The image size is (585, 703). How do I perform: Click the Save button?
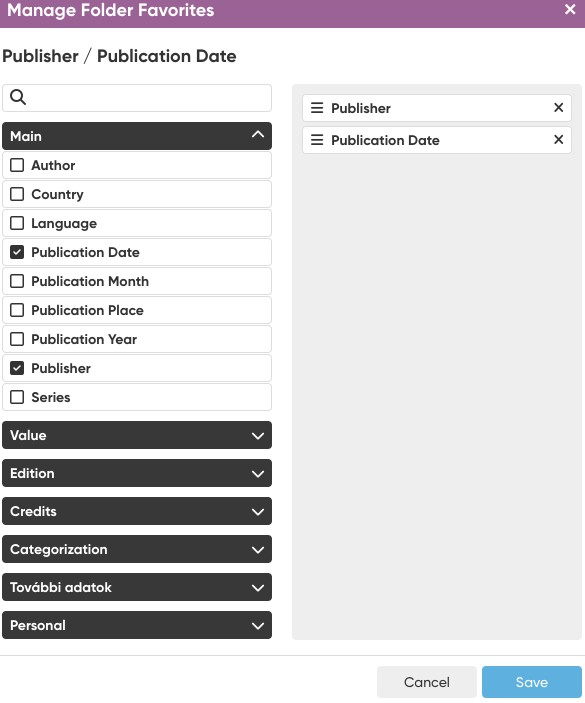[532, 682]
